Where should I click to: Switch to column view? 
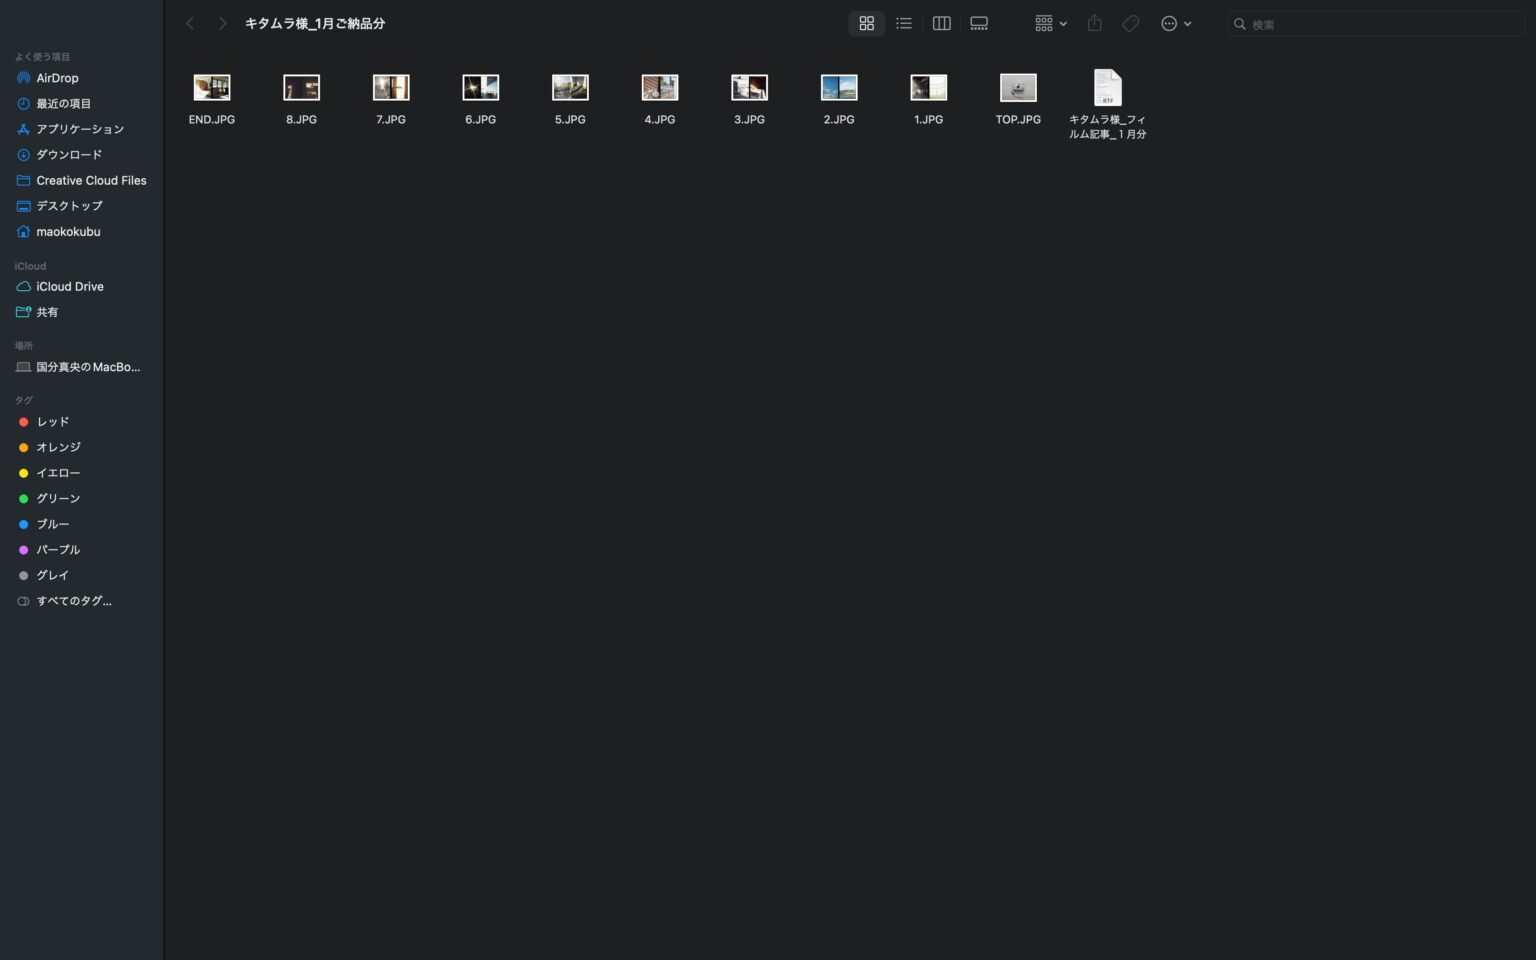click(x=941, y=23)
